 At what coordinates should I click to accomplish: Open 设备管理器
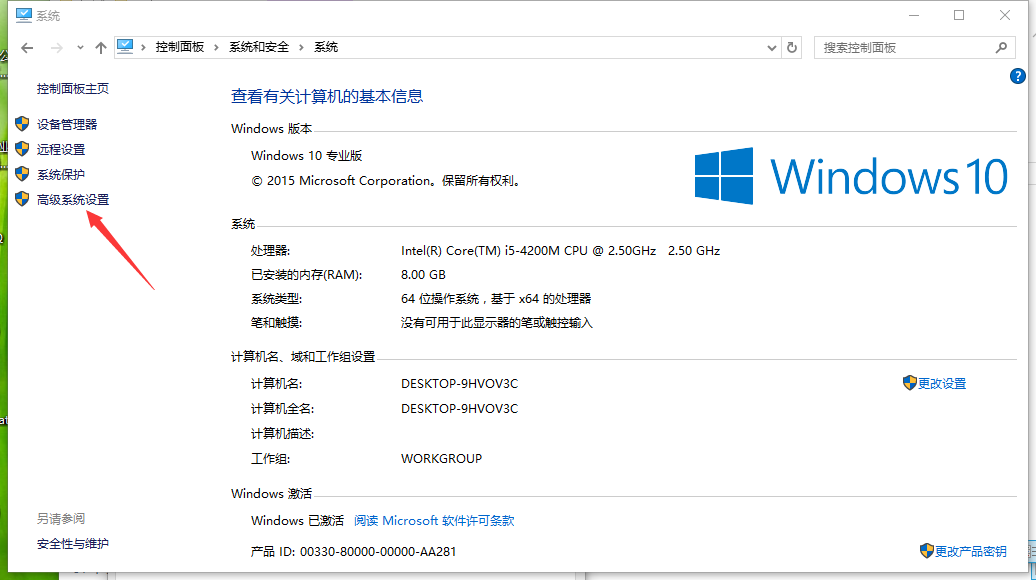(x=67, y=124)
